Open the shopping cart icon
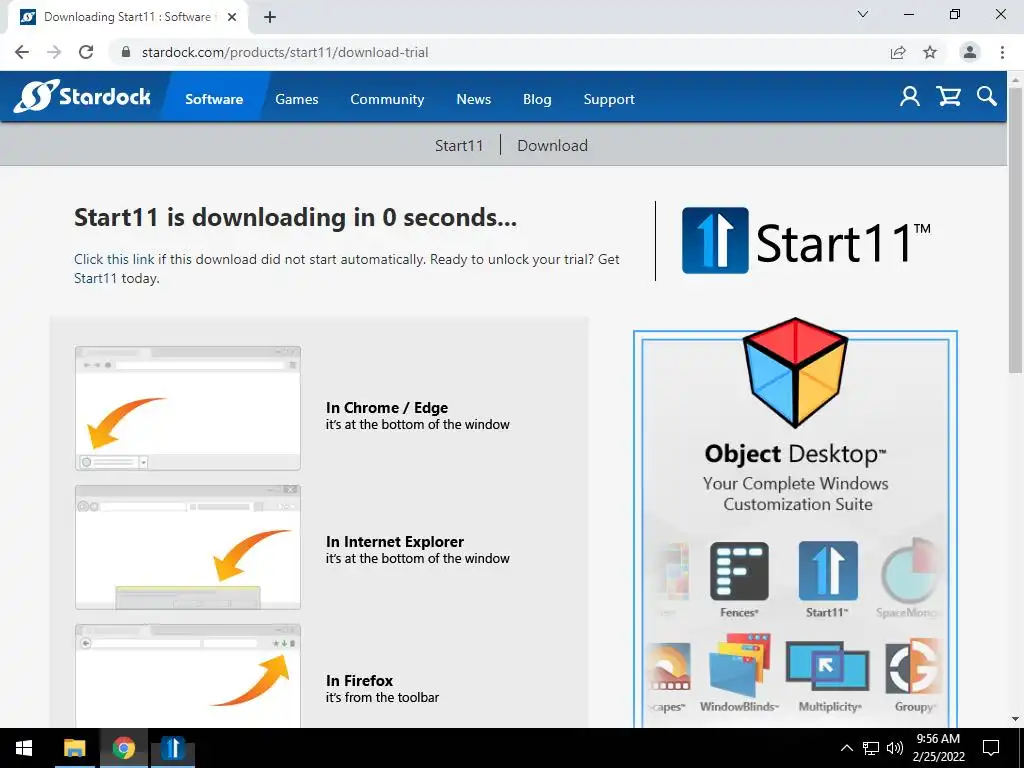 948,97
